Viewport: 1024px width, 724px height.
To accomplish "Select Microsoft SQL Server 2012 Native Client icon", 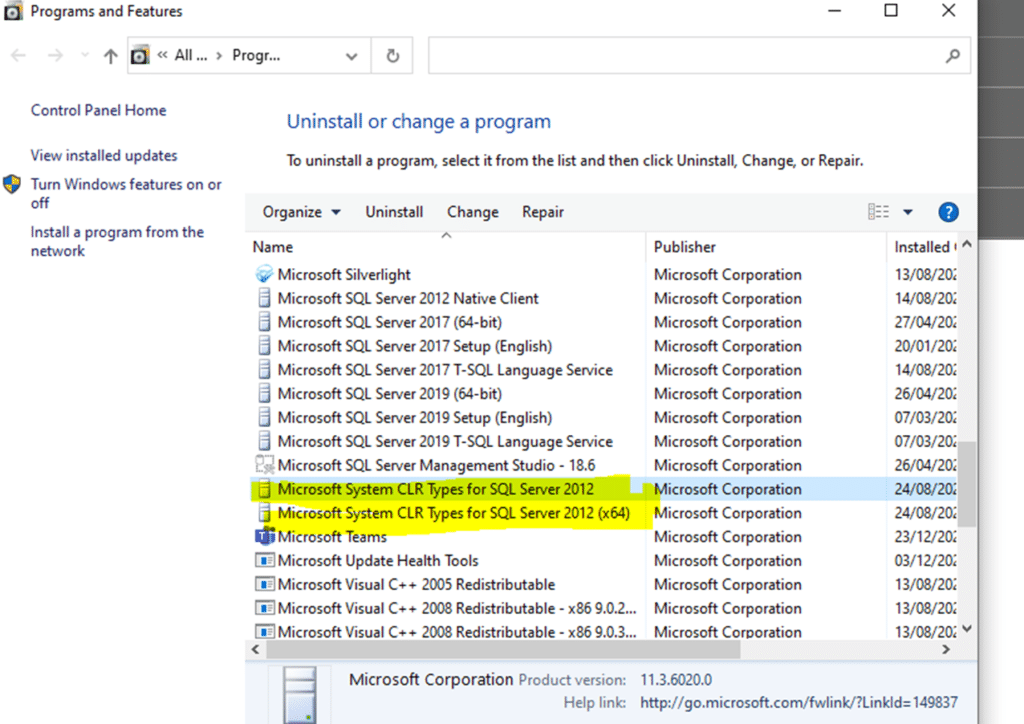I will point(264,298).
